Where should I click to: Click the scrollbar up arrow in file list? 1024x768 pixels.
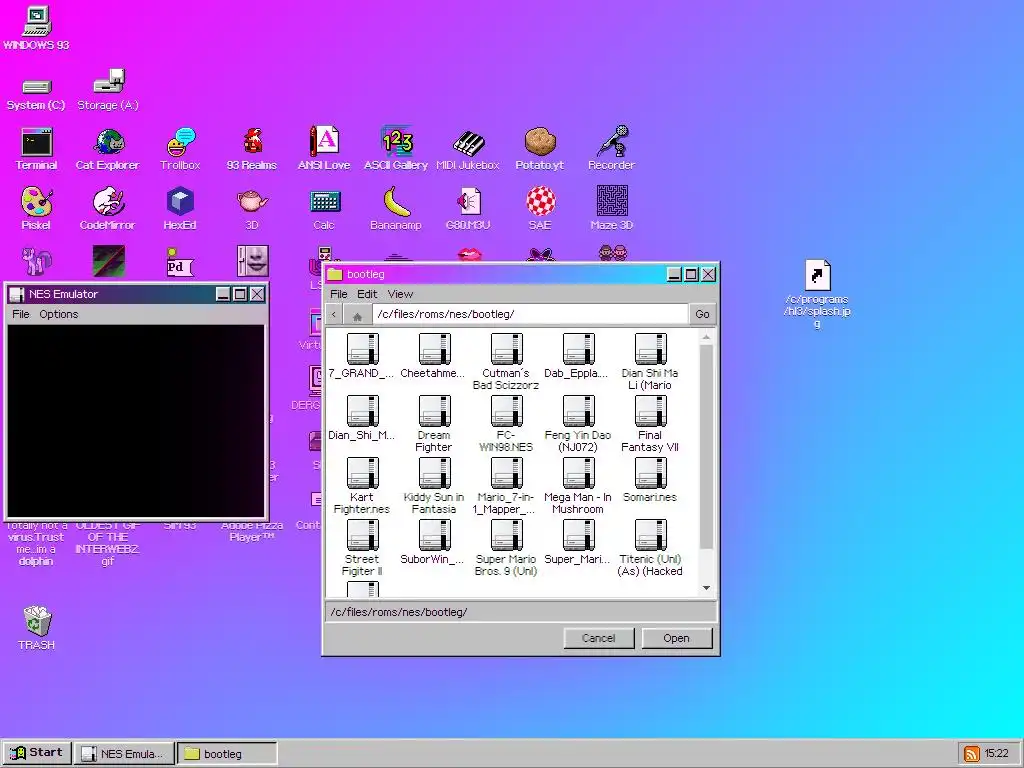[706, 337]
